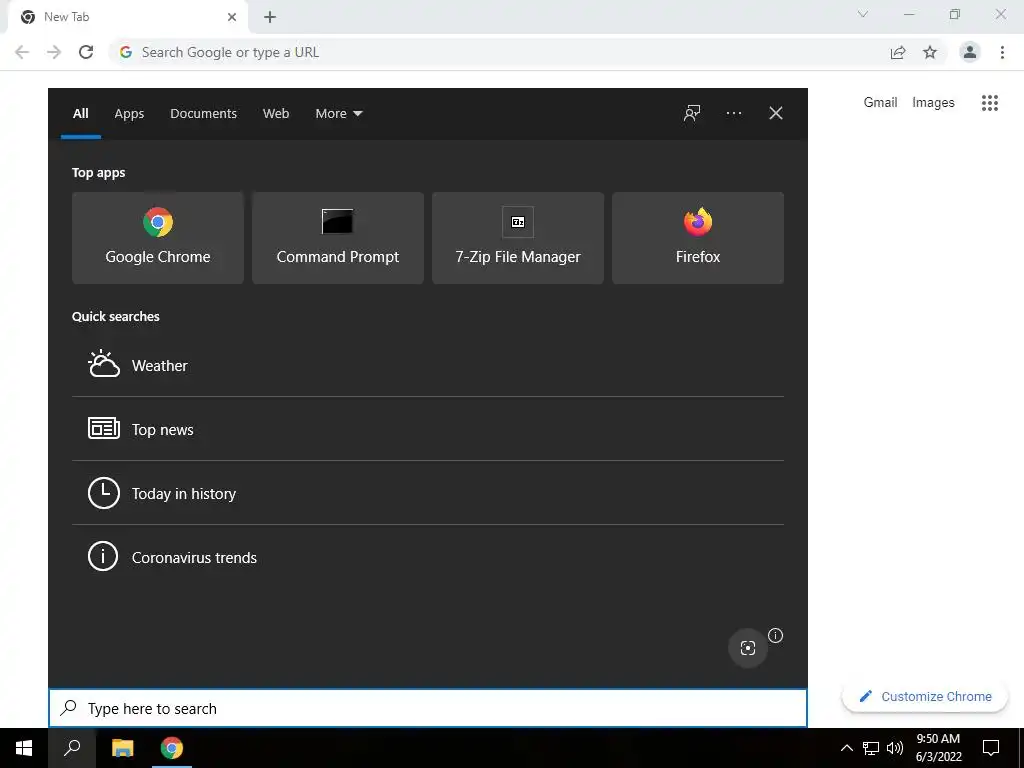This screenshot has width=1024, height=768.
Task: Click the taskbar search icon
Action: pos(72,748)
